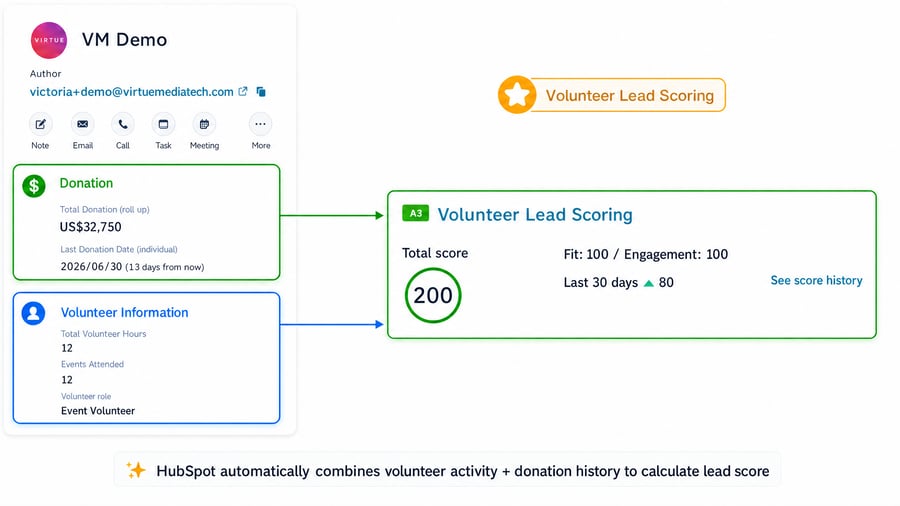Click victoria+demo@virtuemediatech.com email link
Viewport: 900px width, 506px height.
pos(131,92)
